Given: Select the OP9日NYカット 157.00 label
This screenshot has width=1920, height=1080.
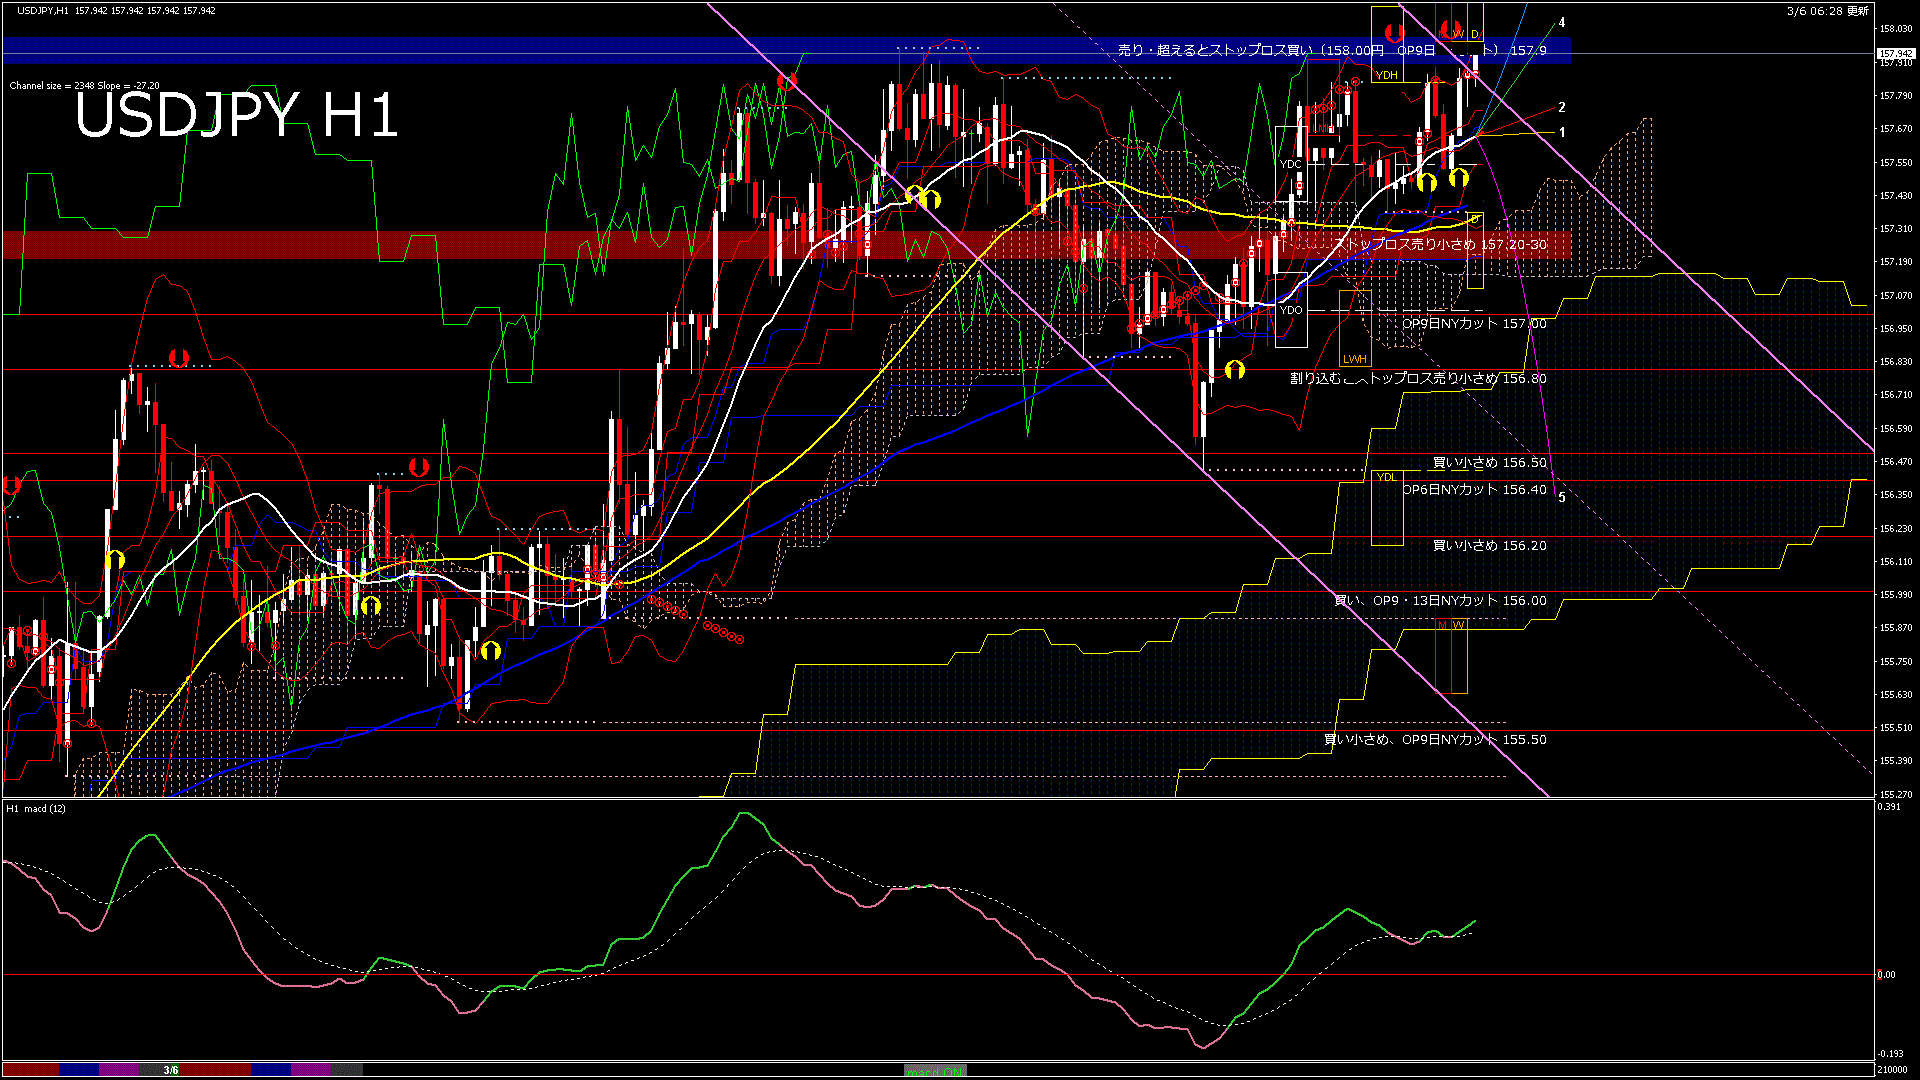Looking at the screenshot, I should pos(1473,324).
